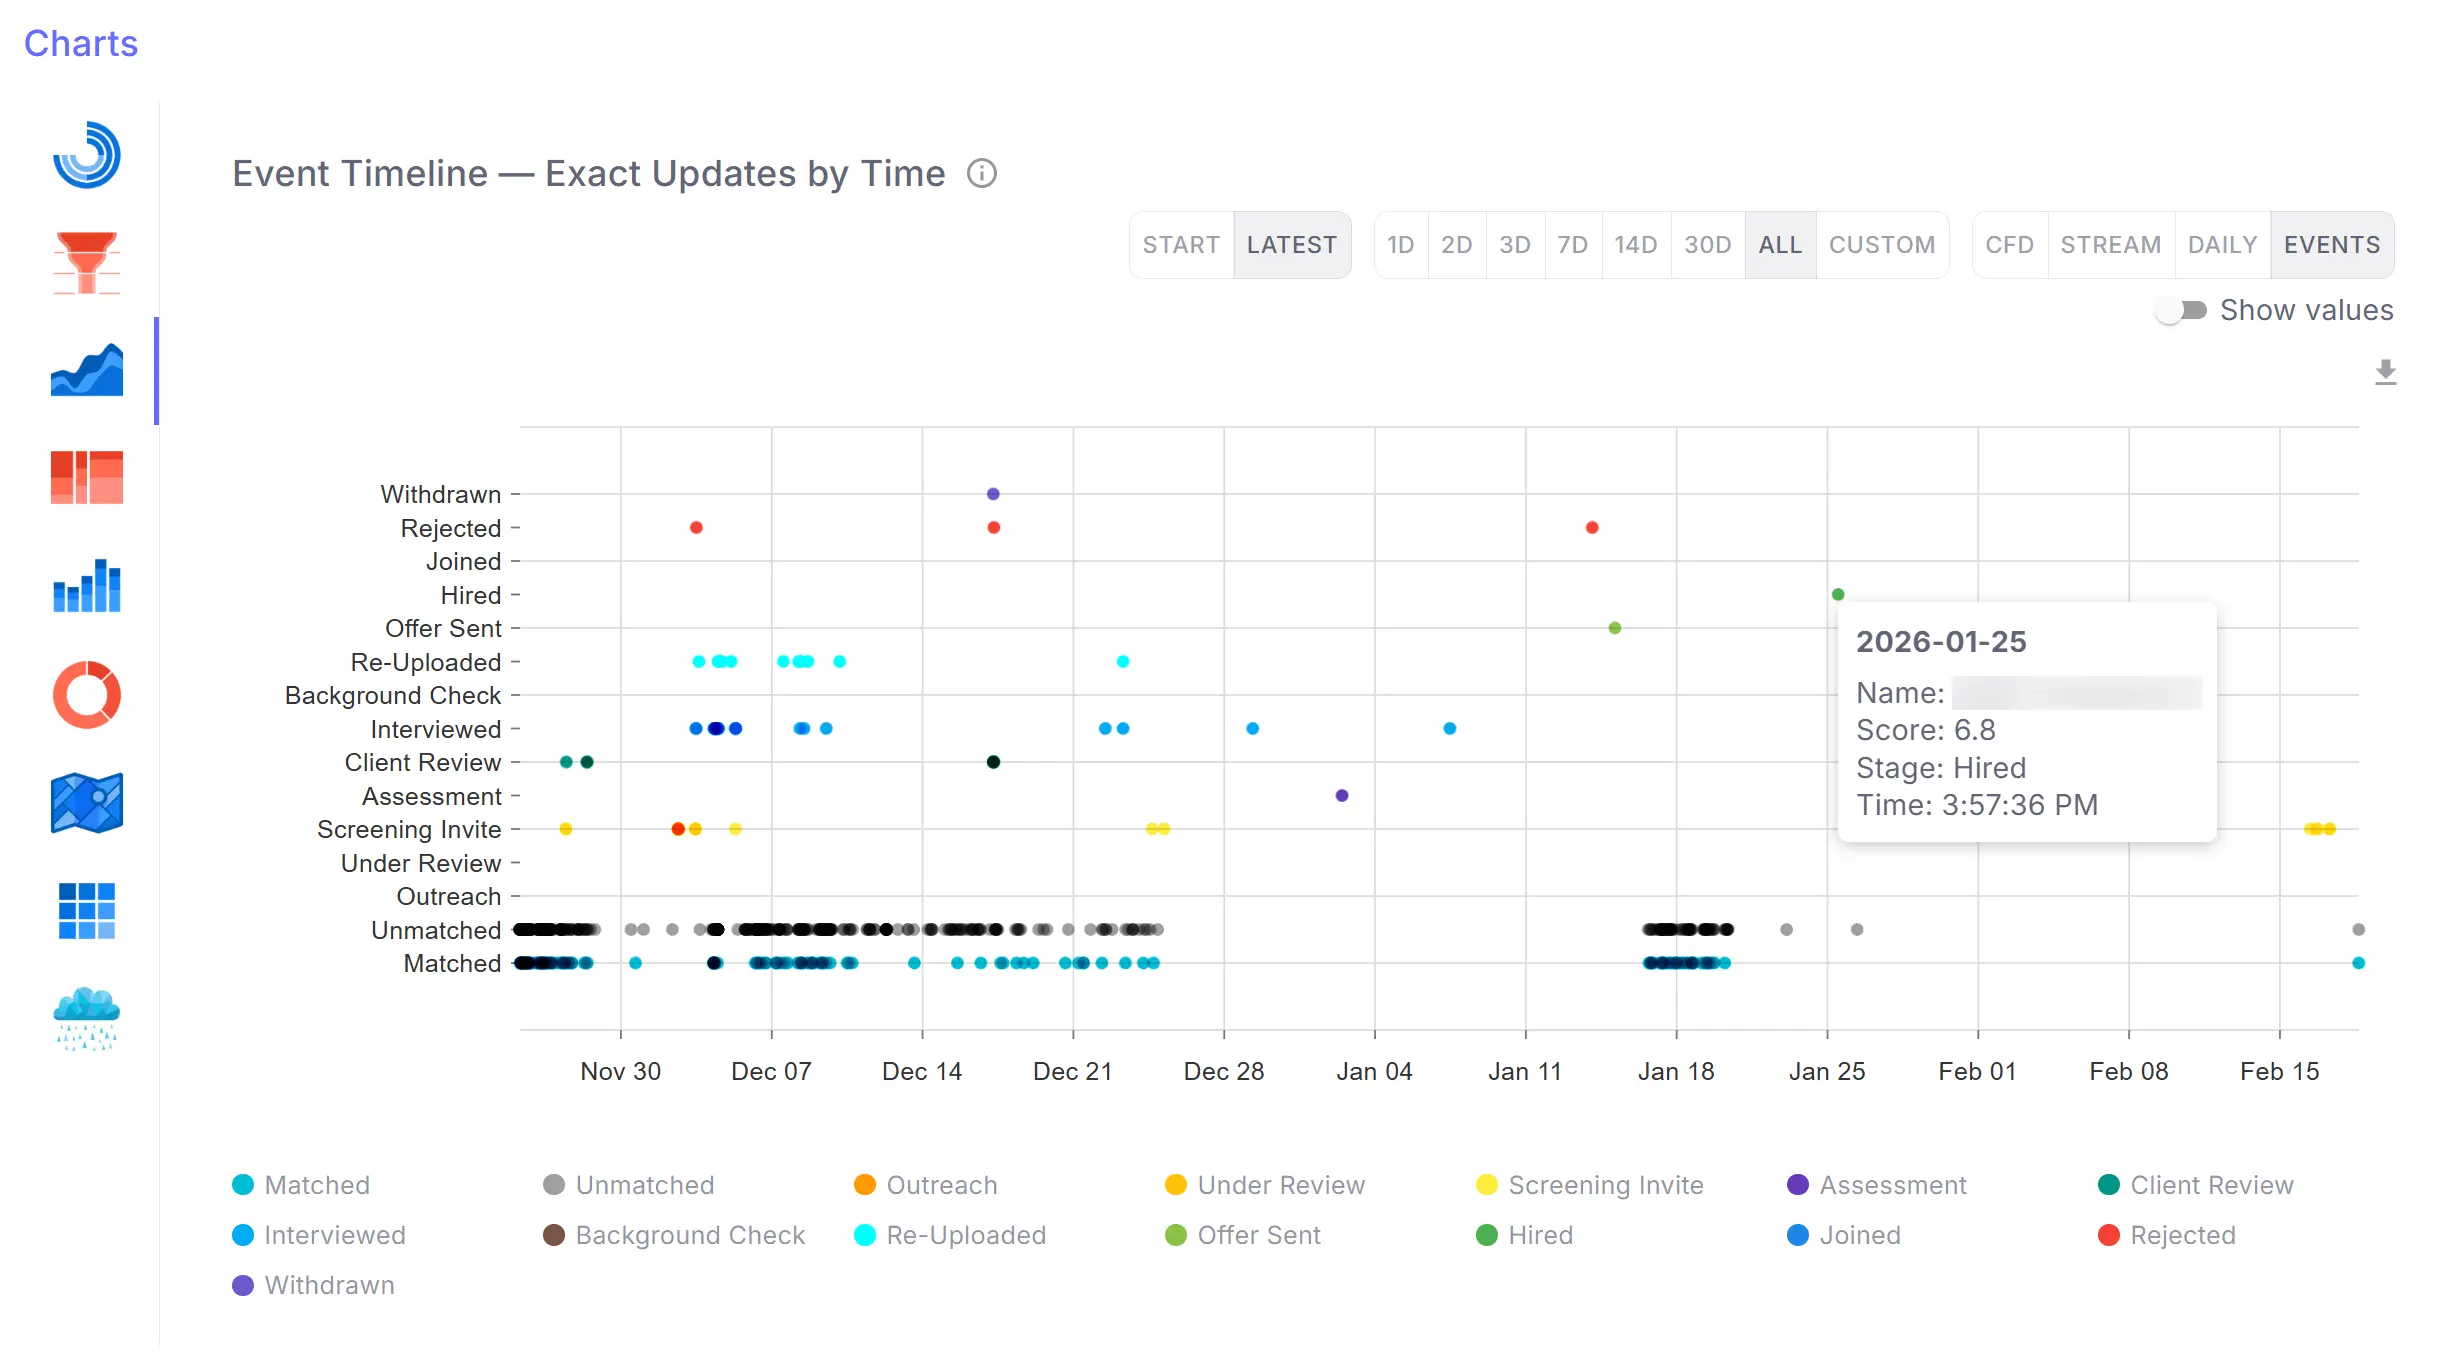Click the Charts heading link
This screenshot has width=2443, height=1364.
[81, 44]
